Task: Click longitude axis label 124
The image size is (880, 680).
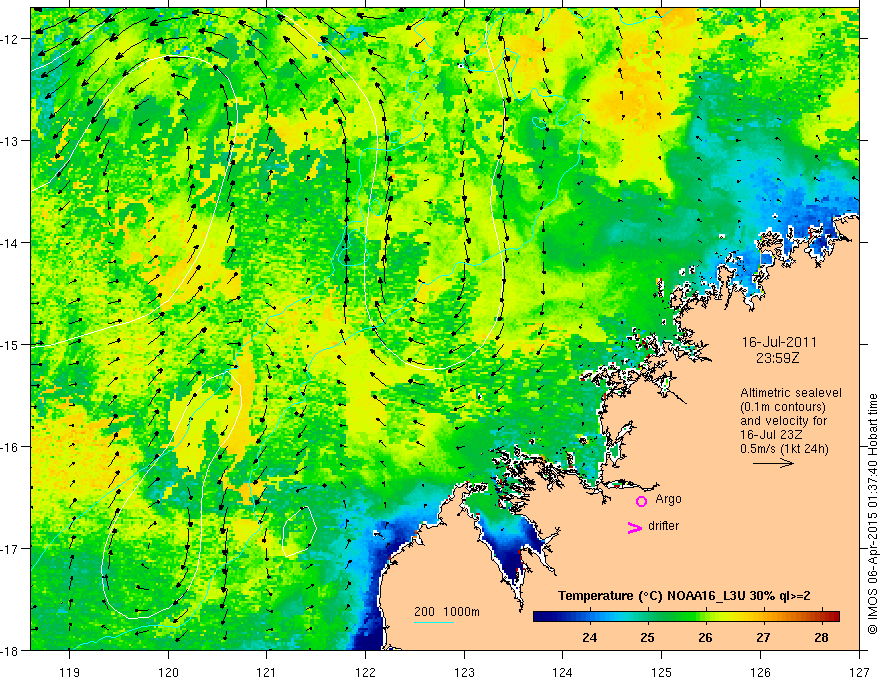Action: point(563,672)
